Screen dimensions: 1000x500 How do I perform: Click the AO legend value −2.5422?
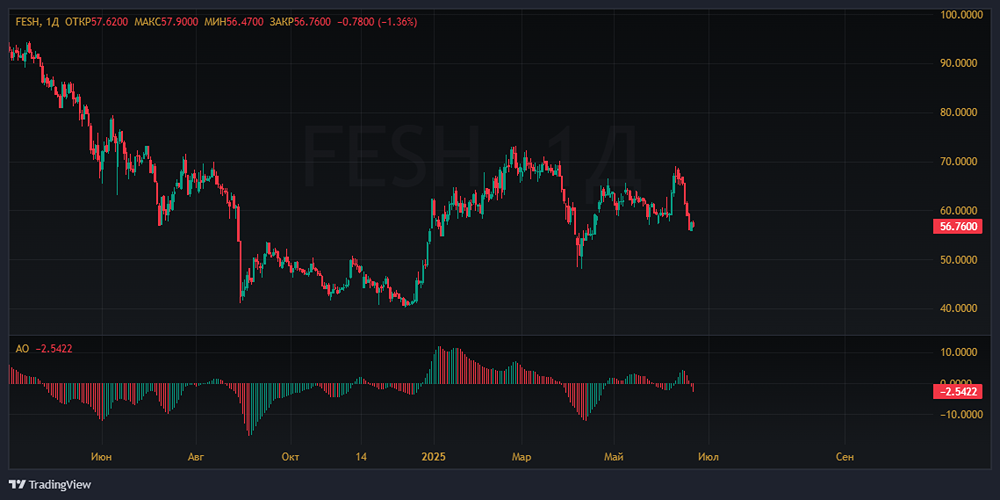point(54,348)
